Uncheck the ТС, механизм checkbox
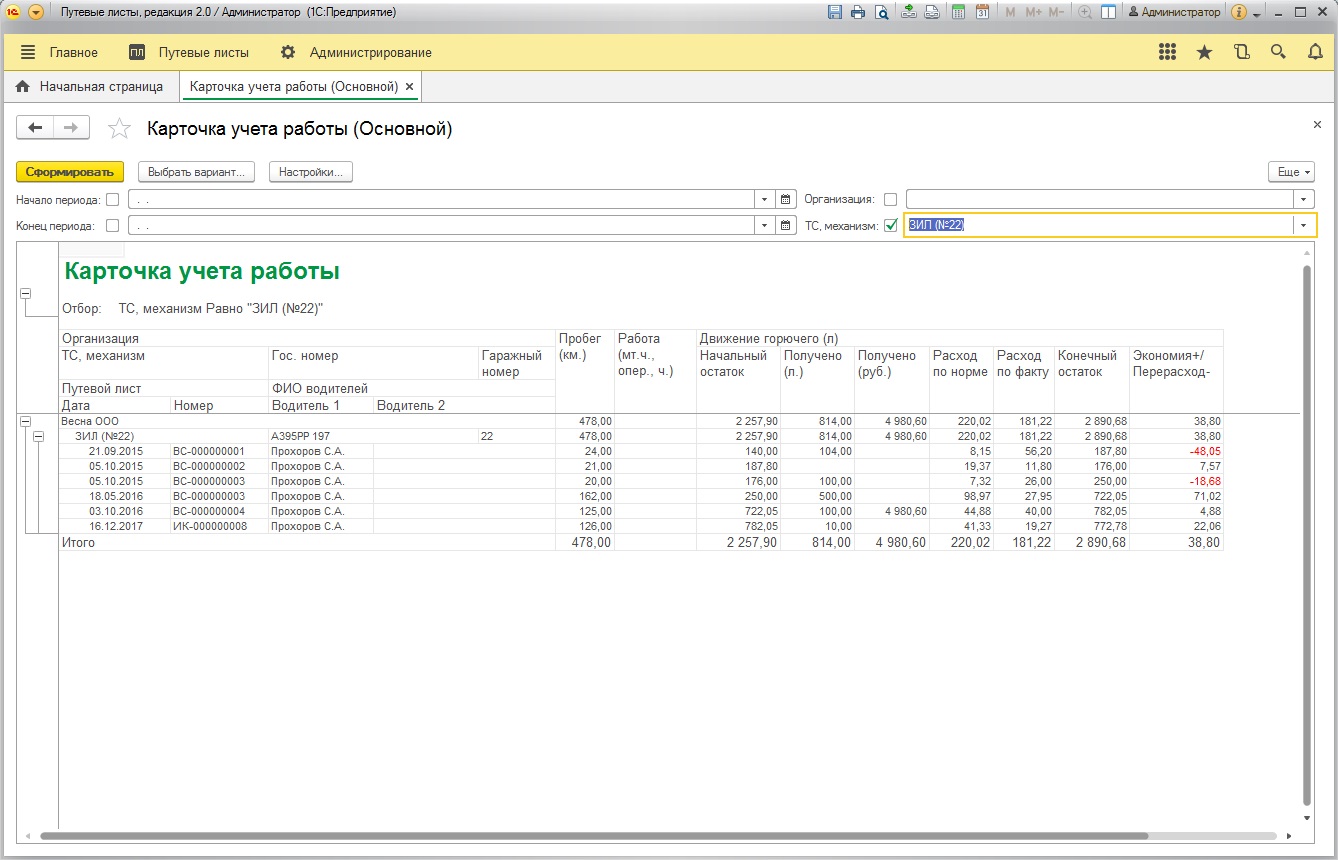The image size is (1338, 860). pos(891,226)
